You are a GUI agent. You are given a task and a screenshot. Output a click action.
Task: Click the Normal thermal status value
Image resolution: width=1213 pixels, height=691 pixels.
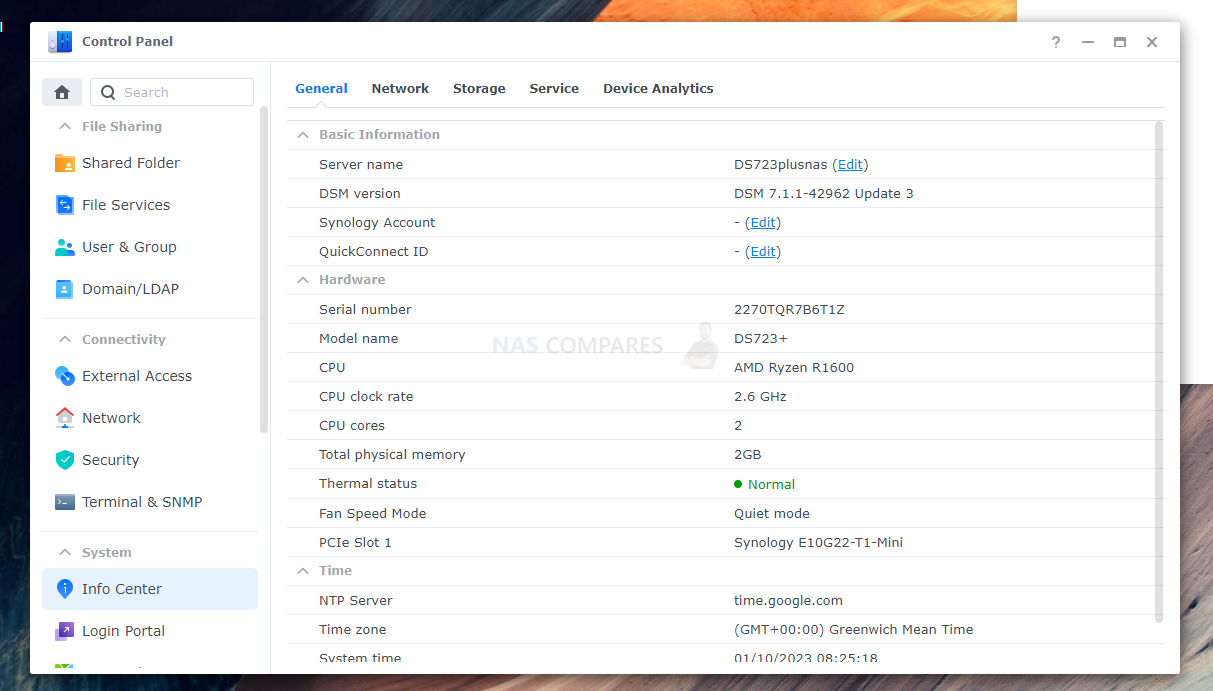pyautogui.click(x=771, y=484)
